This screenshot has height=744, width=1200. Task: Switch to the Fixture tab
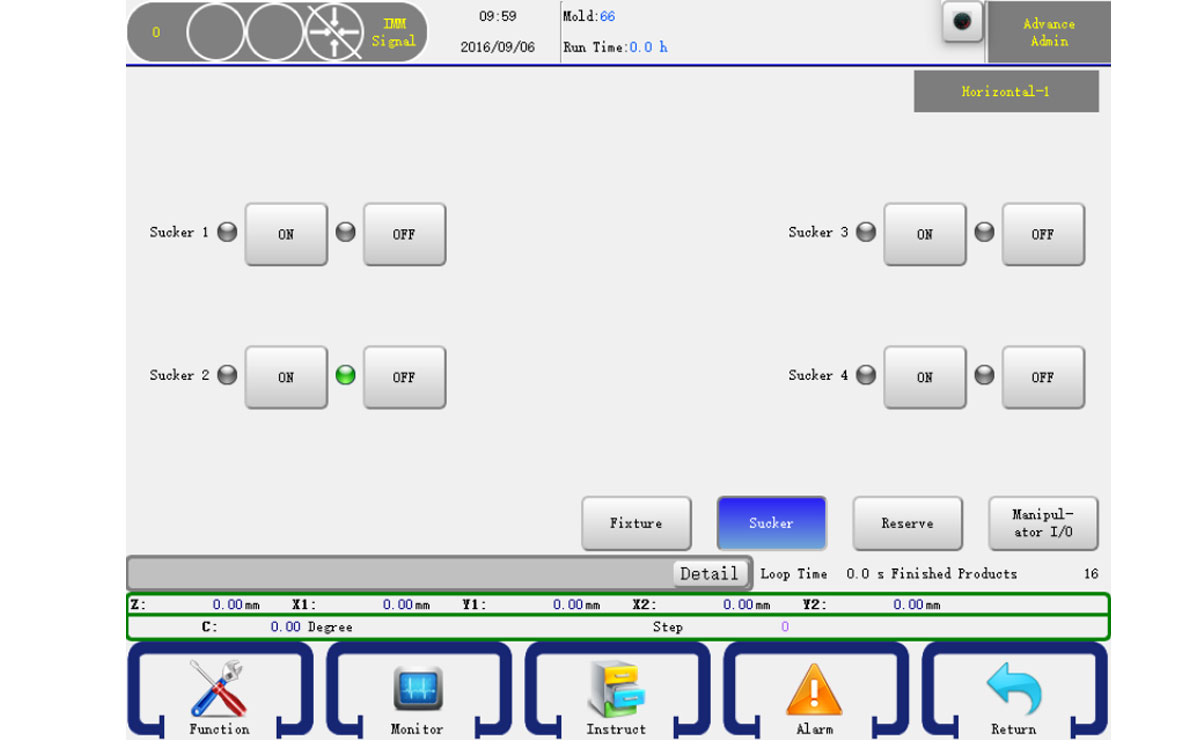click(x=636, y=523)
